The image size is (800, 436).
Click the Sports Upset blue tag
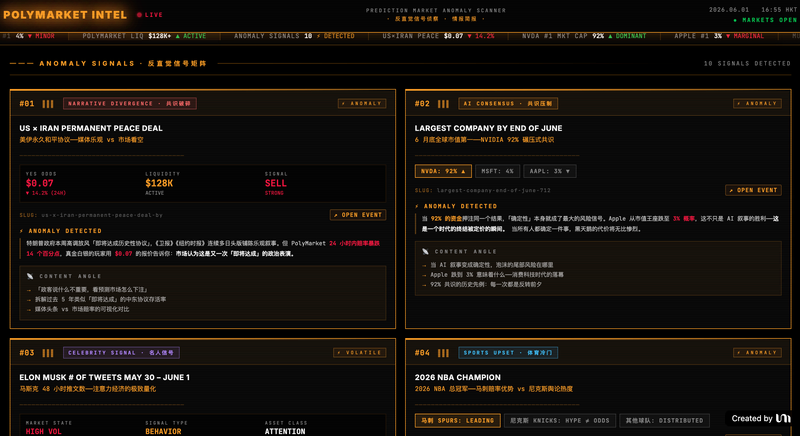point(508,353)
